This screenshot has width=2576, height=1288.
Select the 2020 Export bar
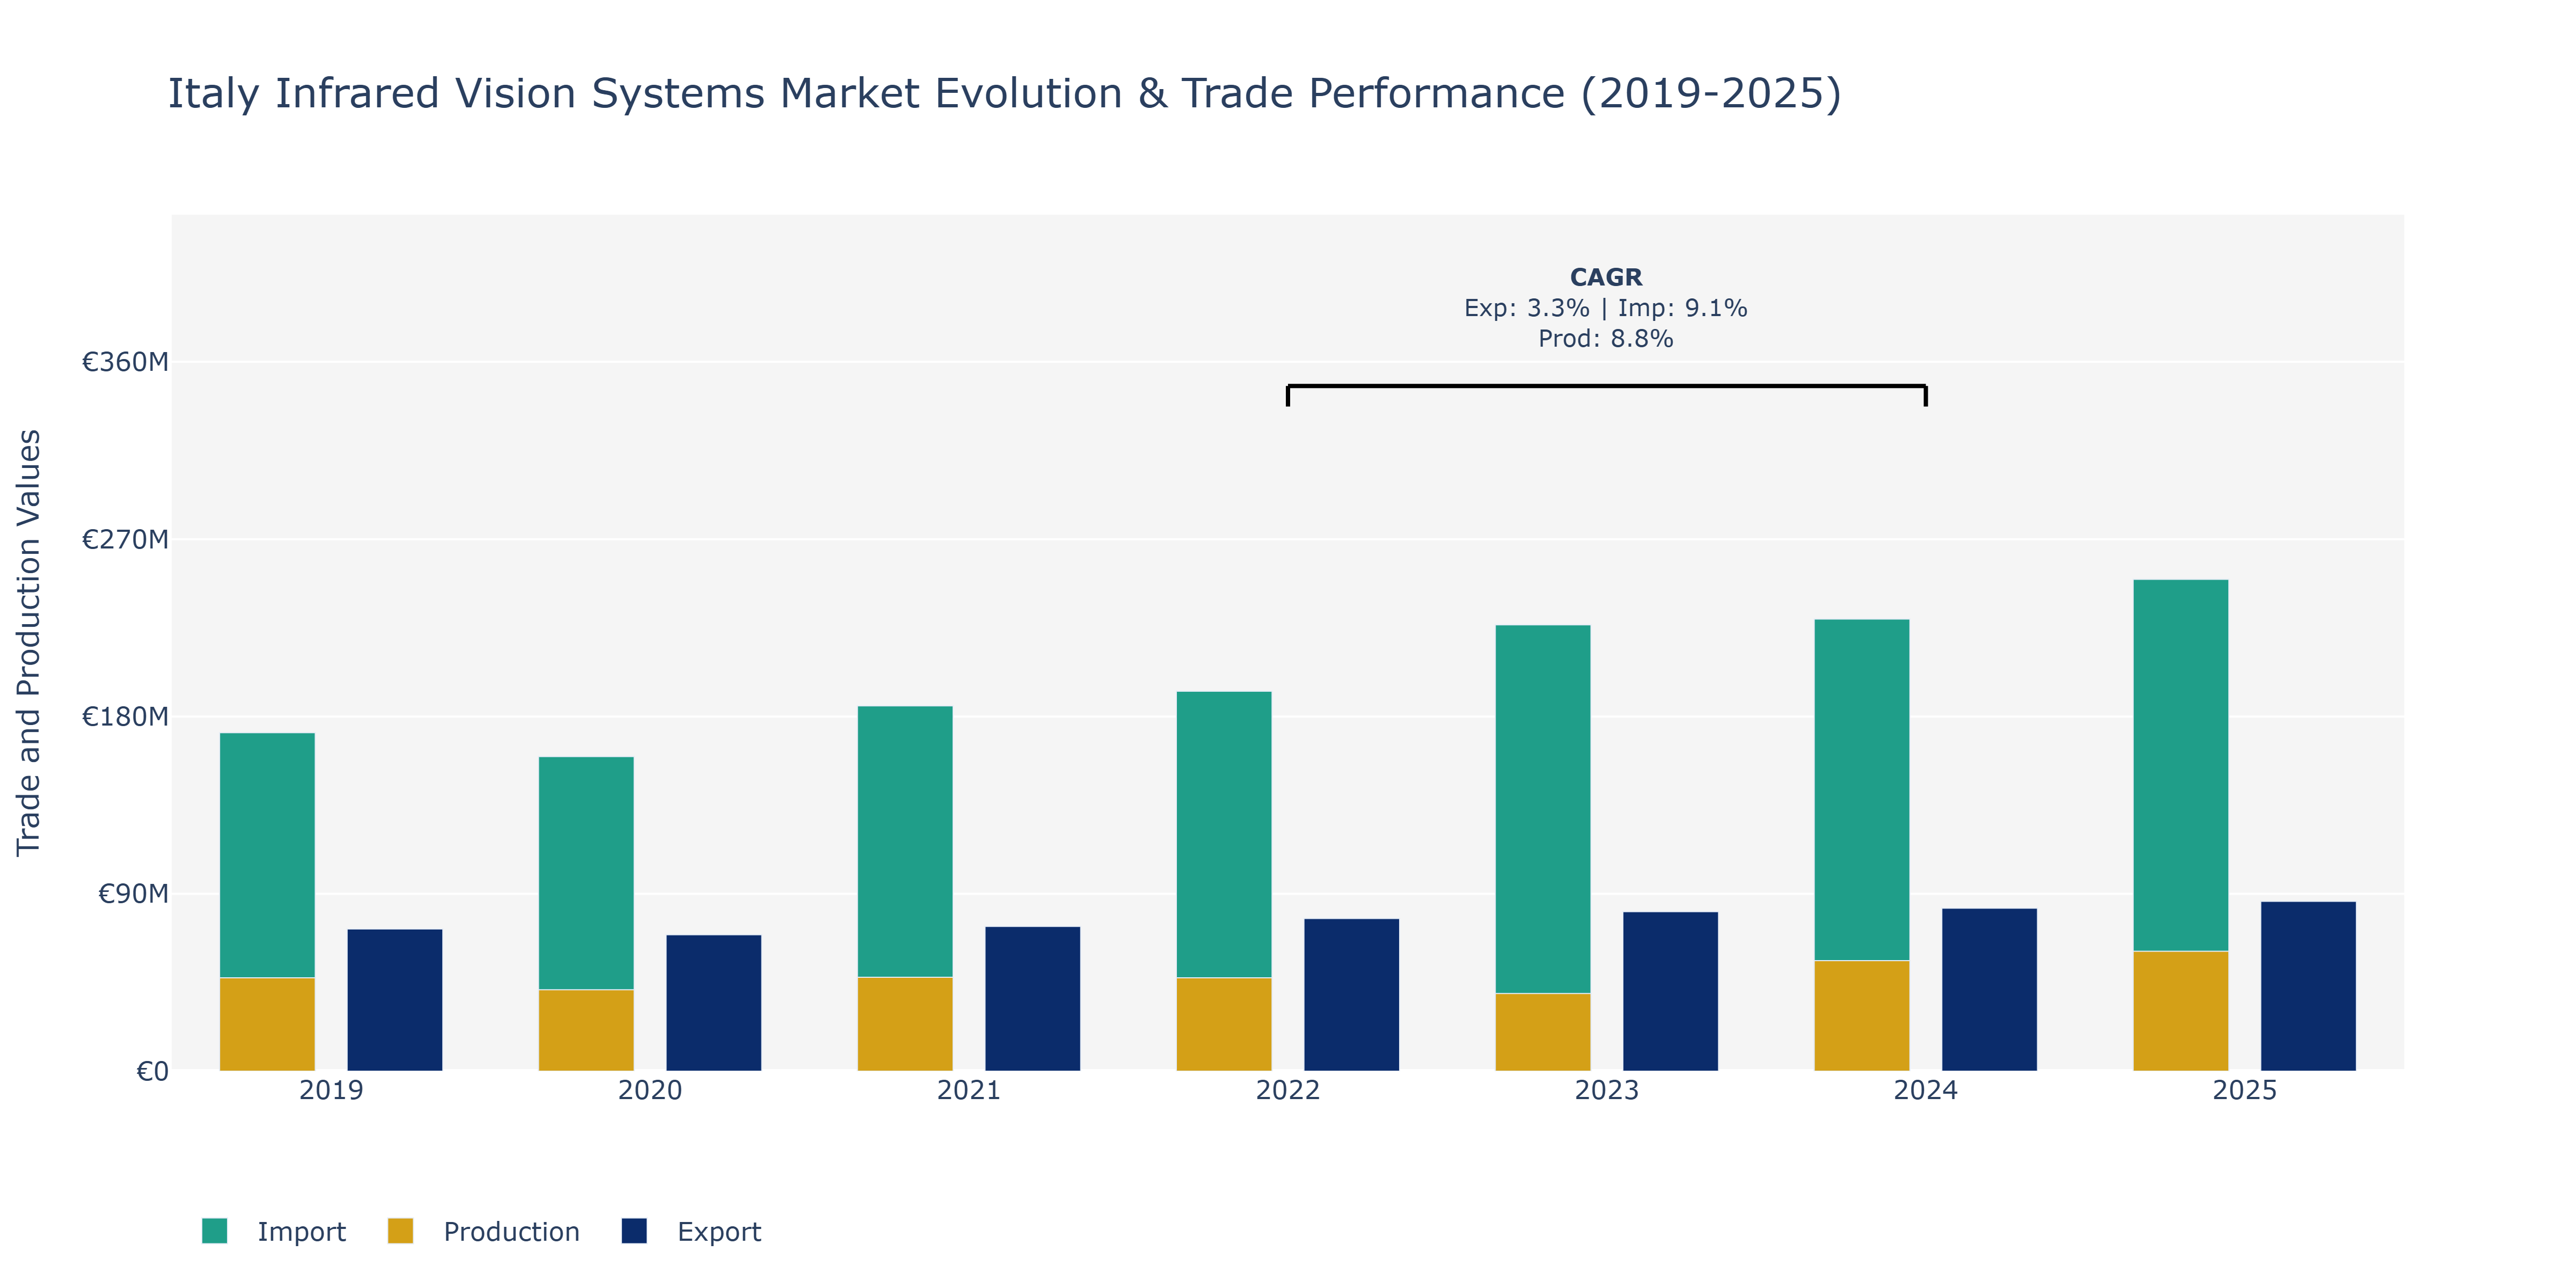point(714,1003)
